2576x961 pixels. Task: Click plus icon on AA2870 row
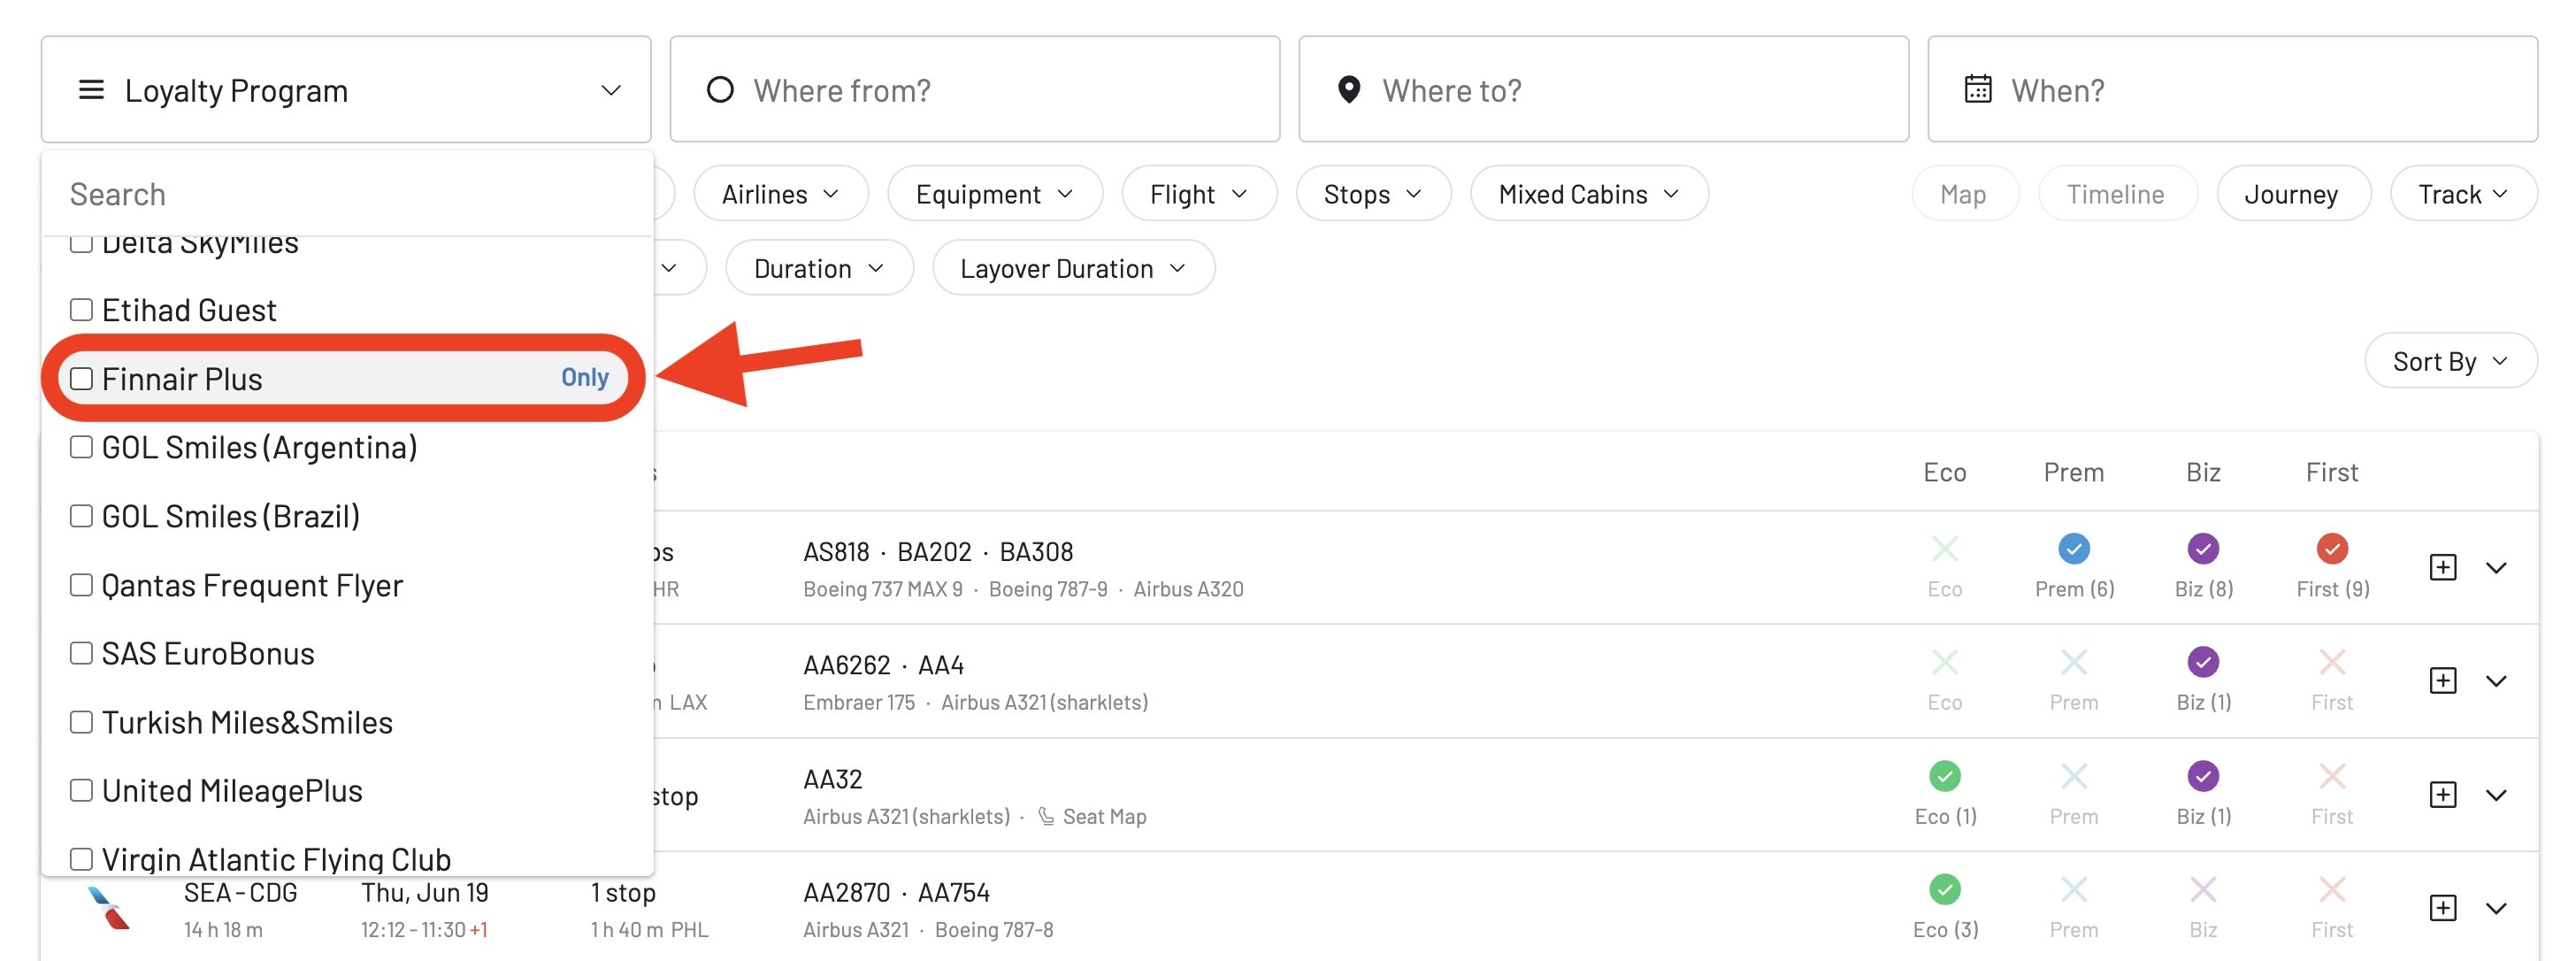pyautogui.click(x=2442, y=907)
